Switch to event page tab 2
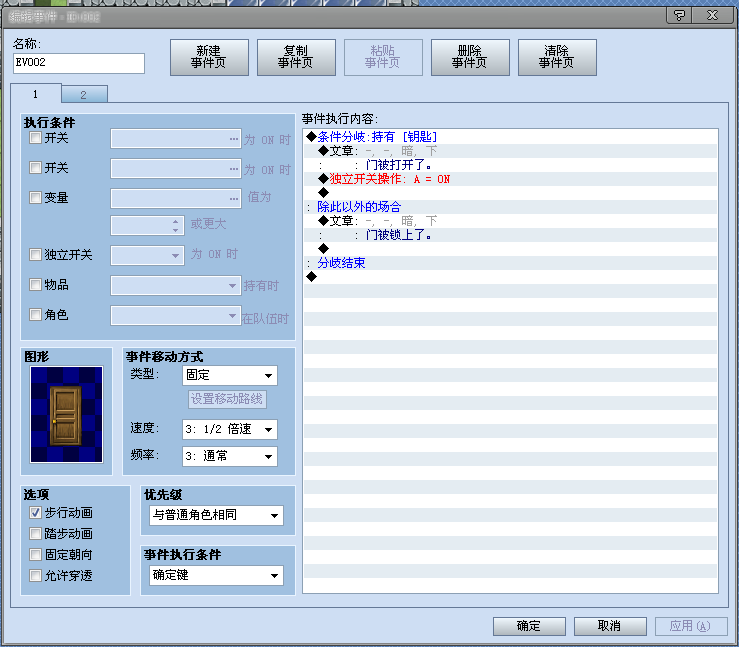Screen dimensions: 739x647 click(x=84, y=95)
